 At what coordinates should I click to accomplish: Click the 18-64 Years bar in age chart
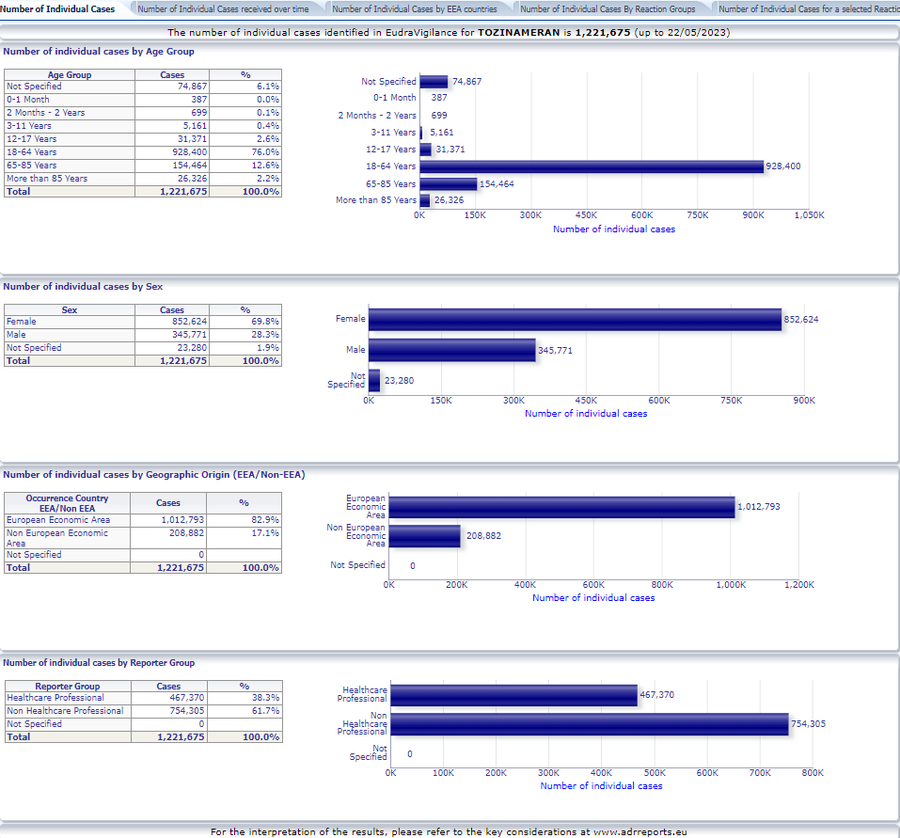coord(591,166)
